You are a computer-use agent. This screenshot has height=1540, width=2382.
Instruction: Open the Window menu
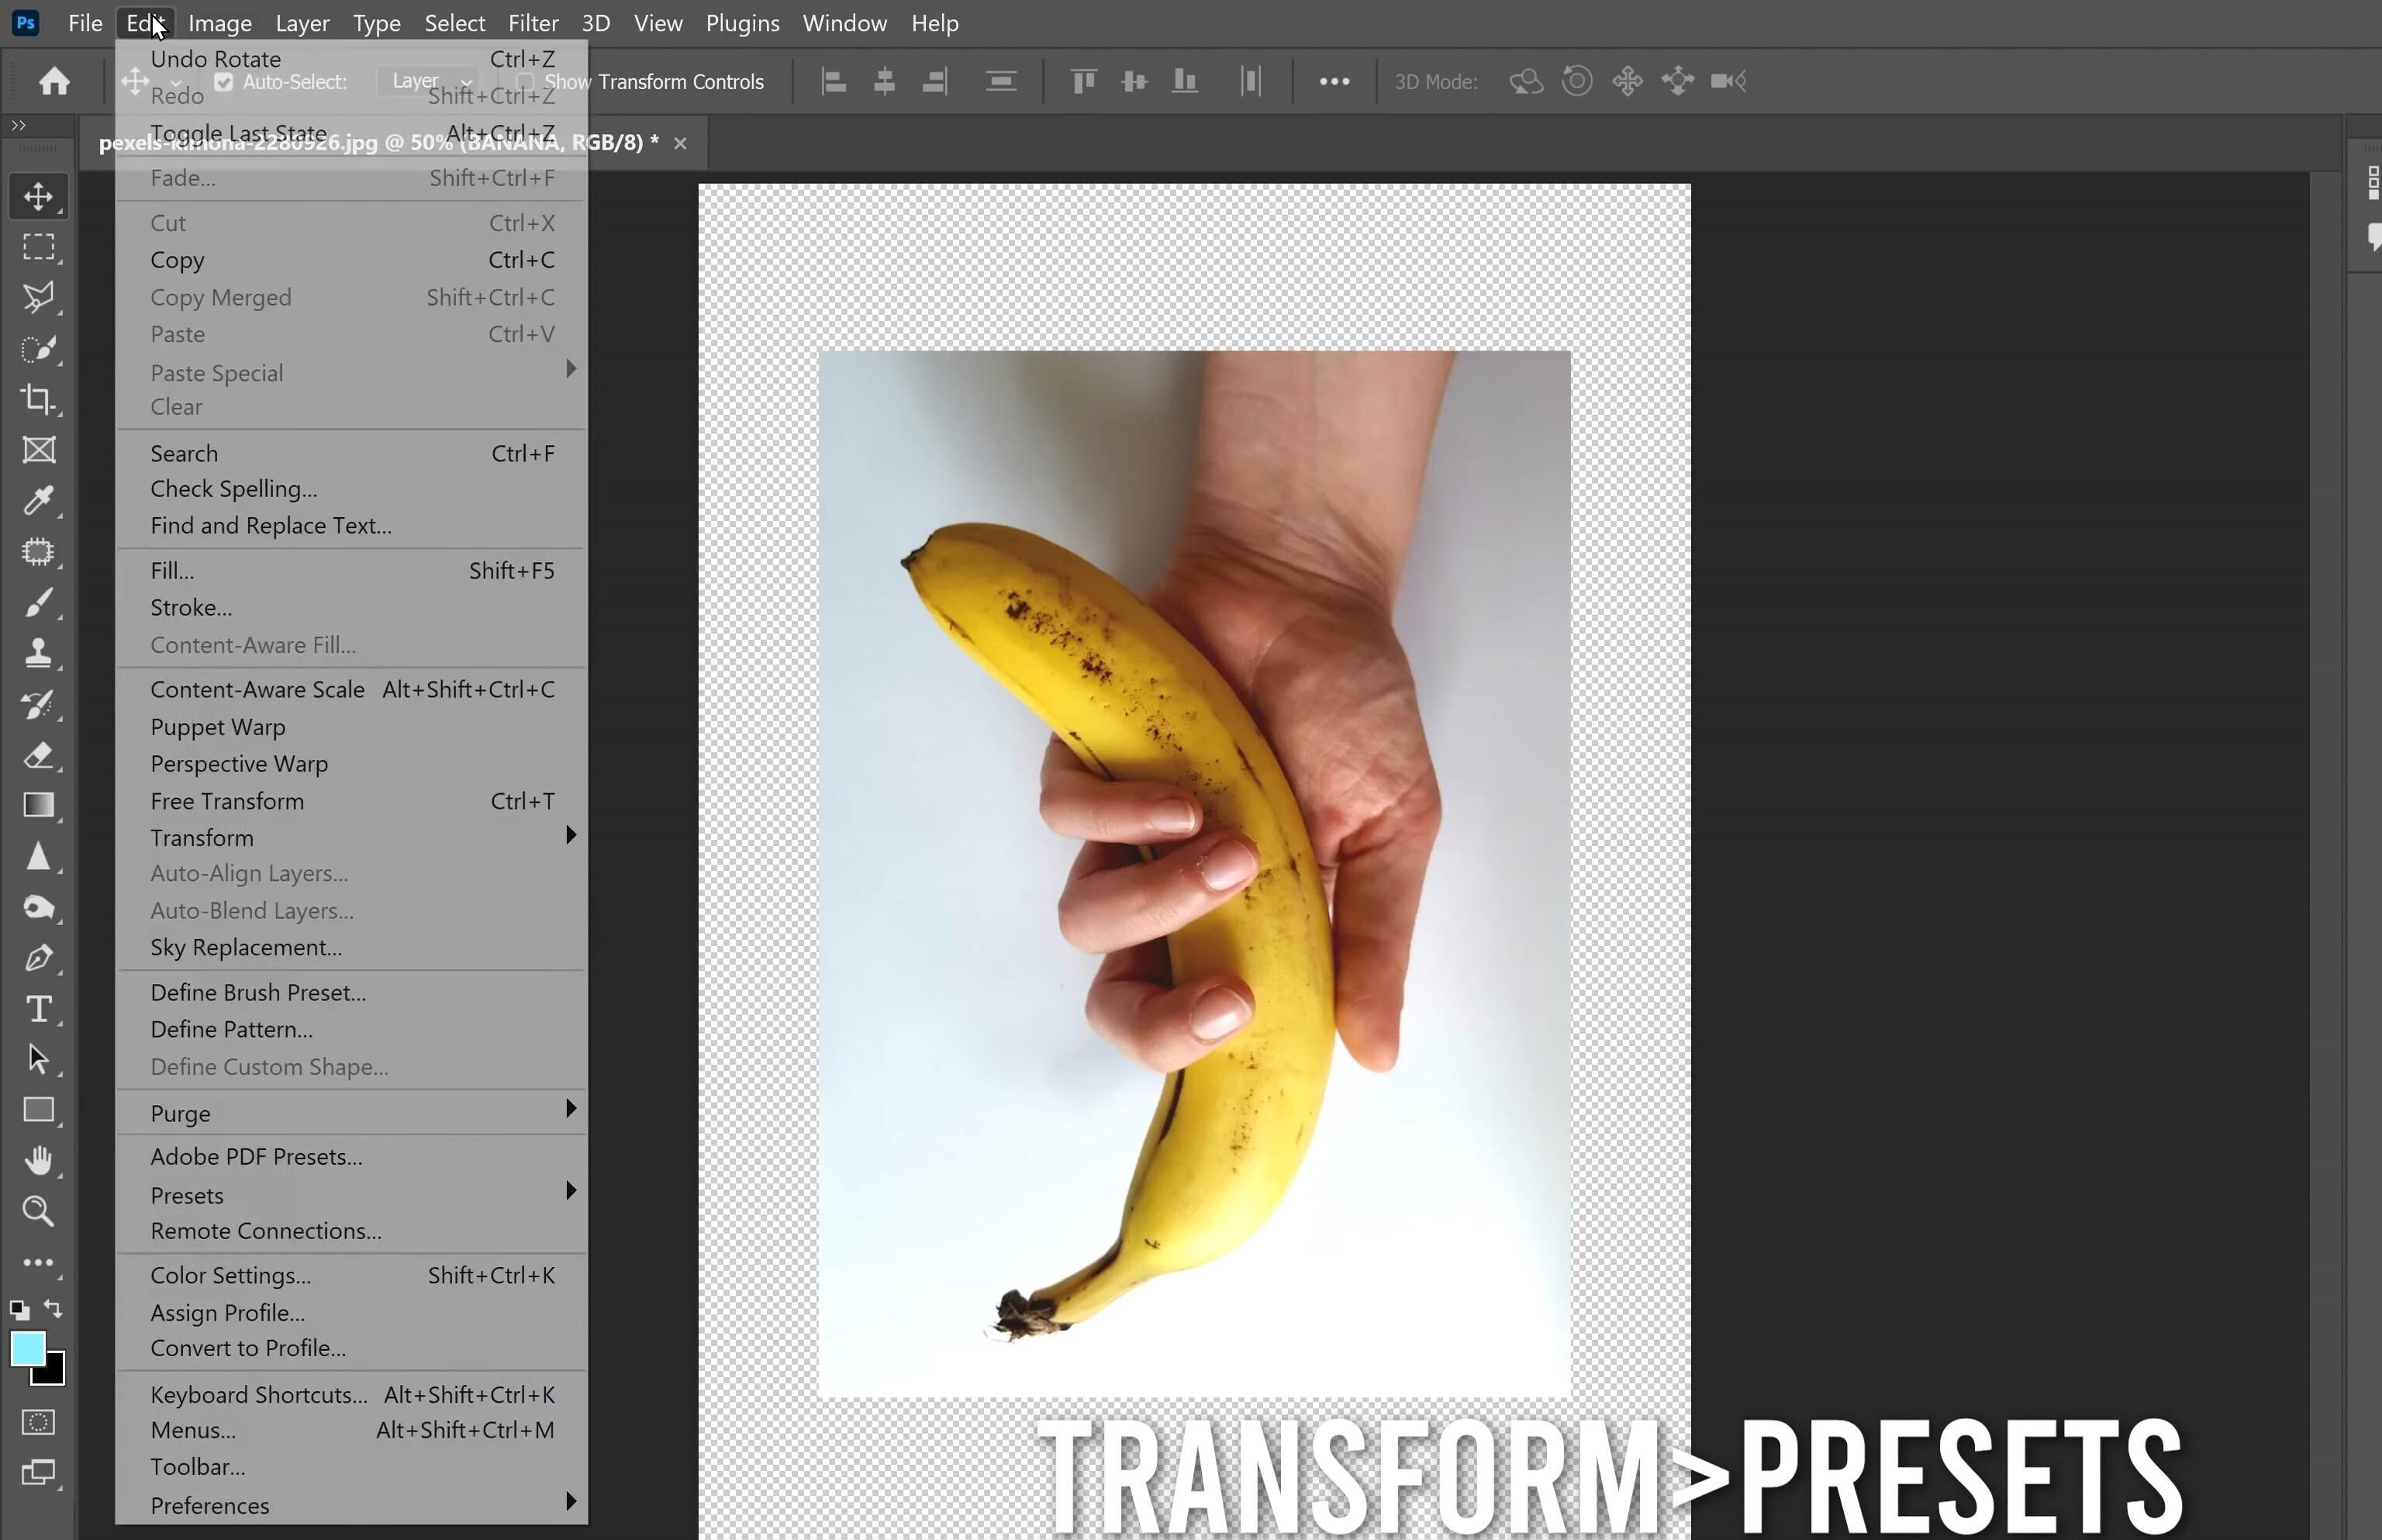tap(845, 23)
